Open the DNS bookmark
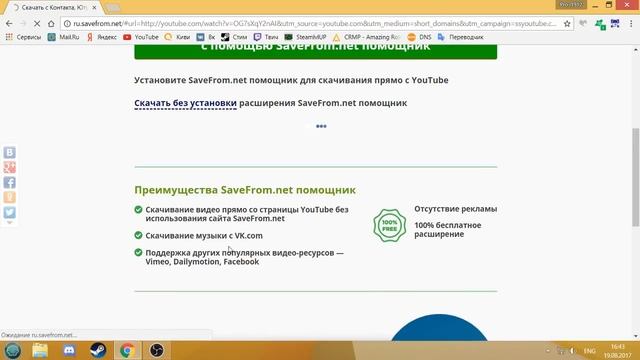 pos(419,37)
